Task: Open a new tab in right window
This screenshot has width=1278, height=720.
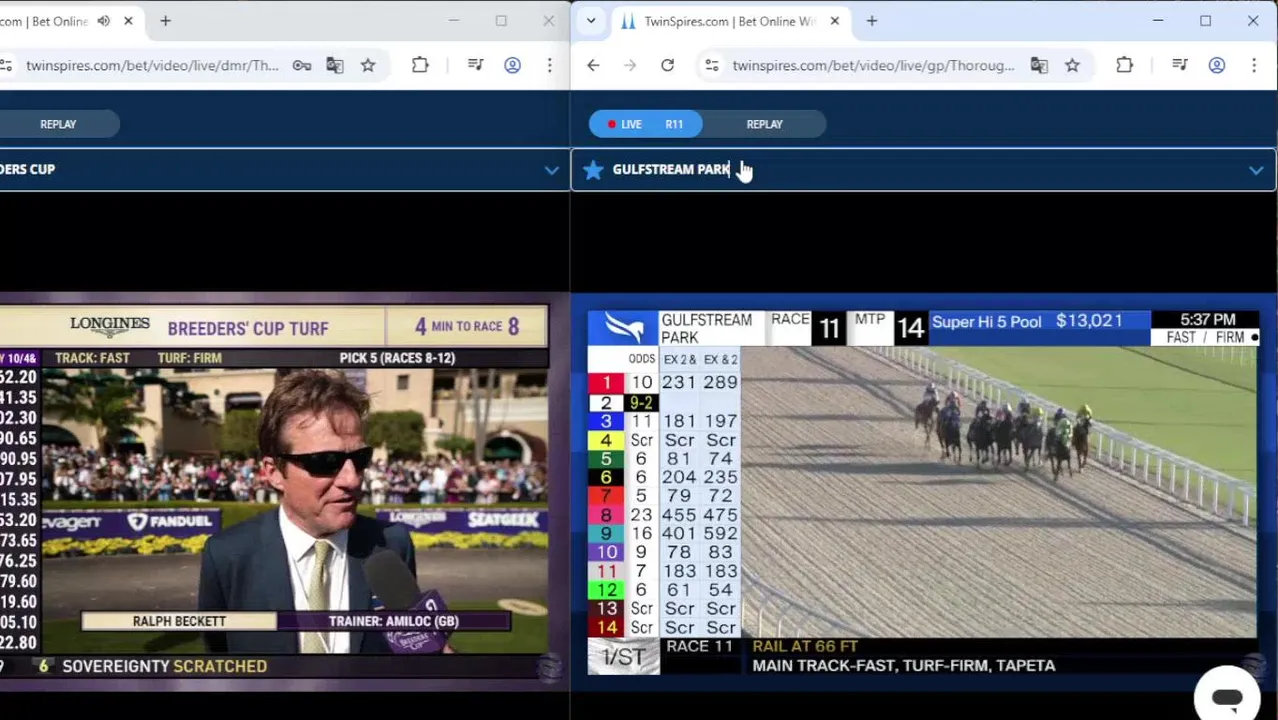Action: 872,21
